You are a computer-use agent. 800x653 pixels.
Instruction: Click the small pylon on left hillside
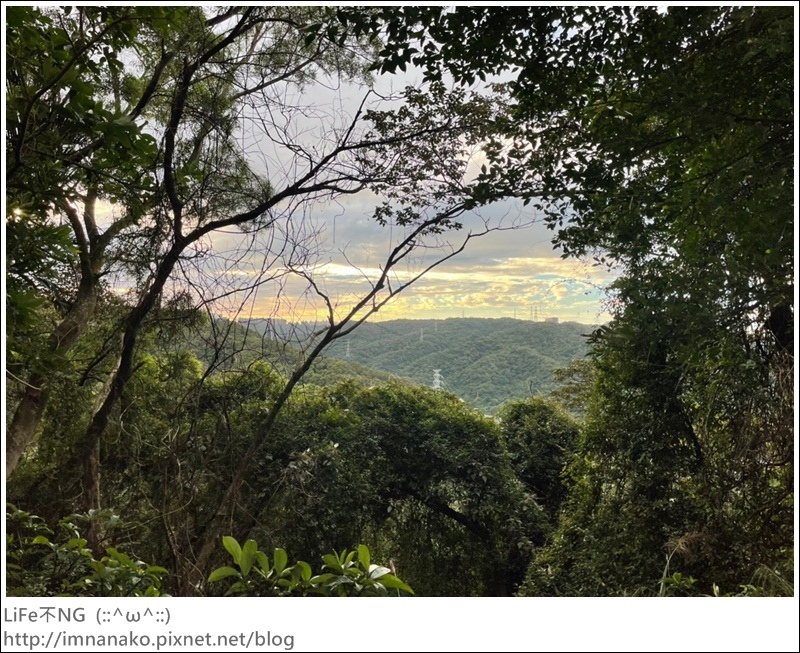348,349
